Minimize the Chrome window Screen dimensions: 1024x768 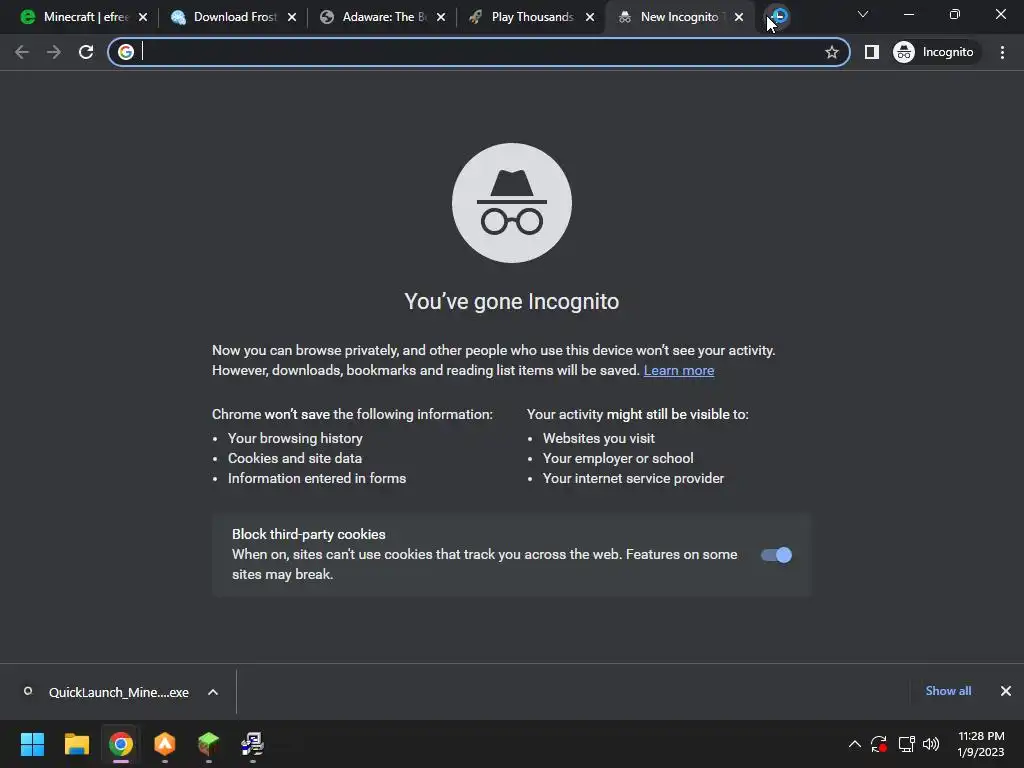tap(909, 14)
